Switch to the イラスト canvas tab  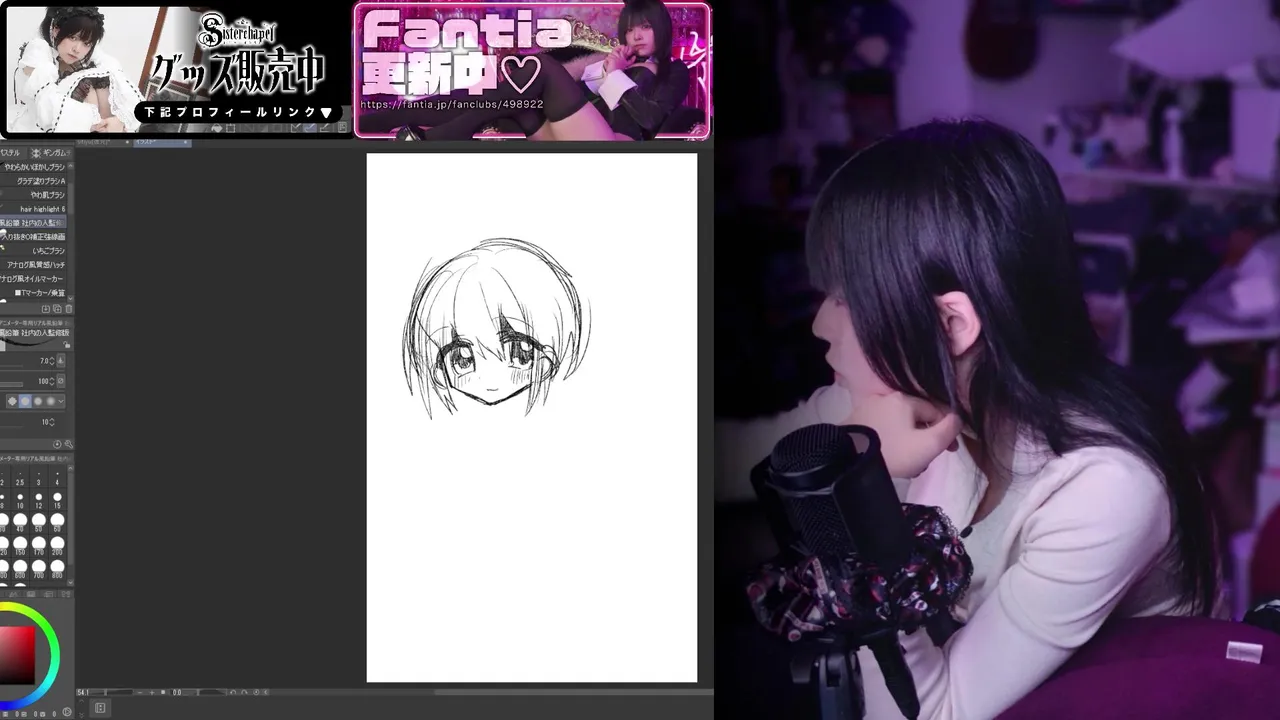(x=163, y=143)
